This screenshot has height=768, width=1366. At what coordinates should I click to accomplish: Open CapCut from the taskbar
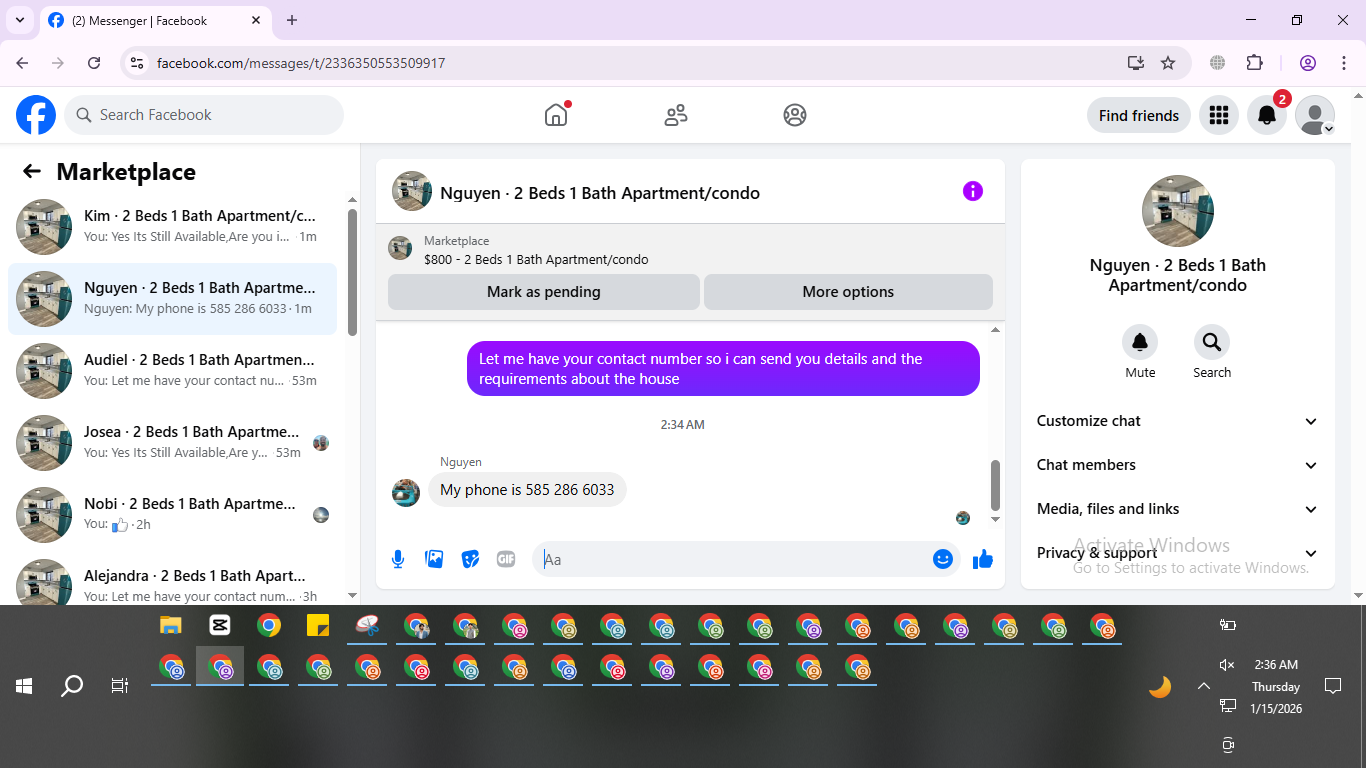(220, 626)
